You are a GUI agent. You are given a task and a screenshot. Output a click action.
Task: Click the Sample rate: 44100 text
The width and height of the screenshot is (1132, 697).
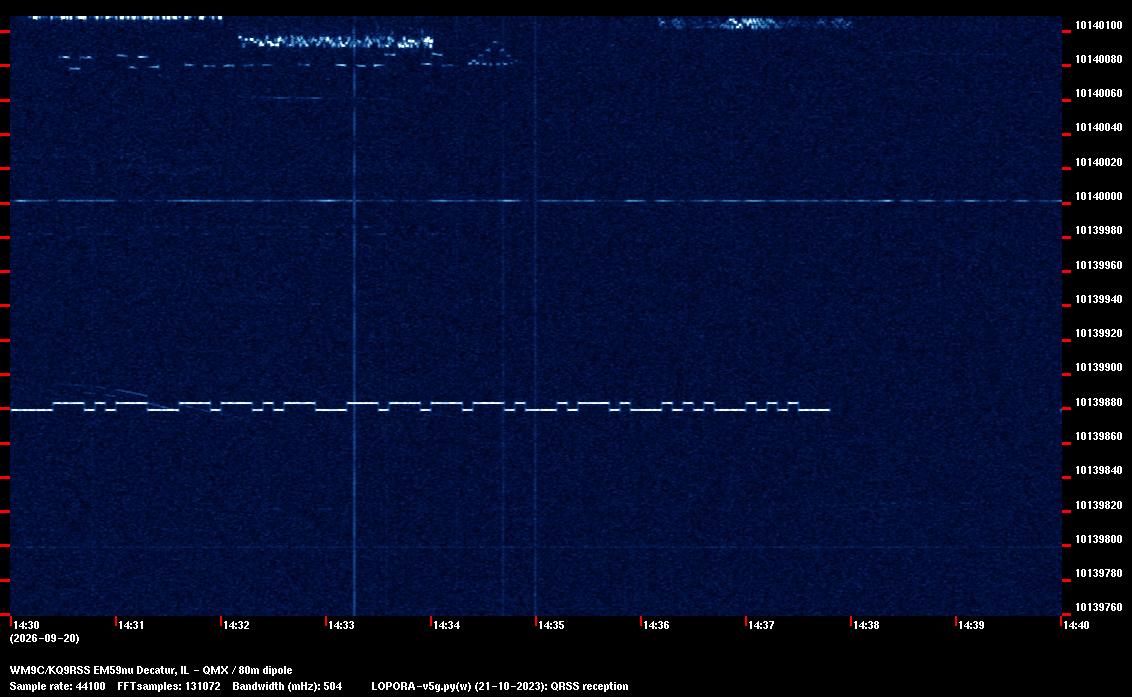(x=57, y=686)
